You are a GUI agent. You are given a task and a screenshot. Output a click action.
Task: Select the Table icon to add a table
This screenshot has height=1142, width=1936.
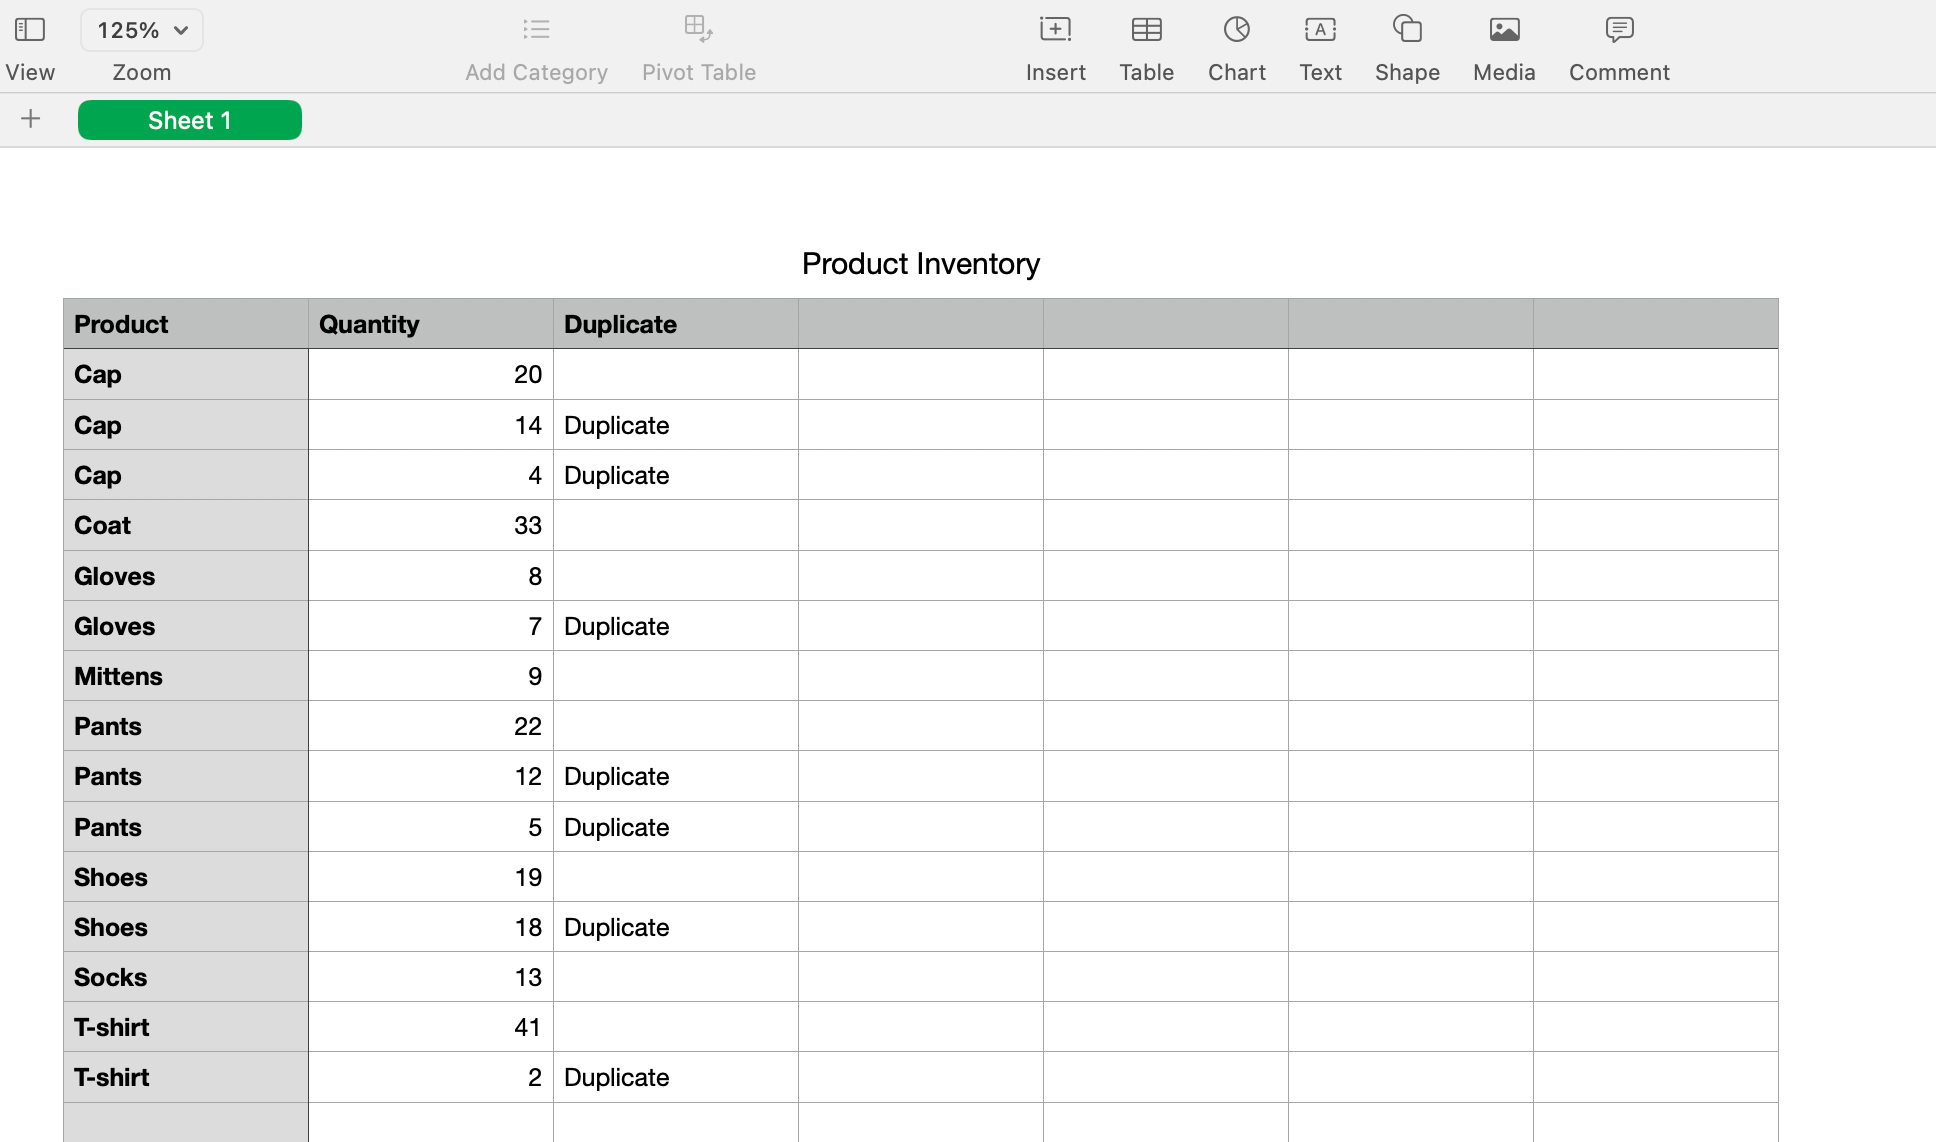tap(1146, 29)
